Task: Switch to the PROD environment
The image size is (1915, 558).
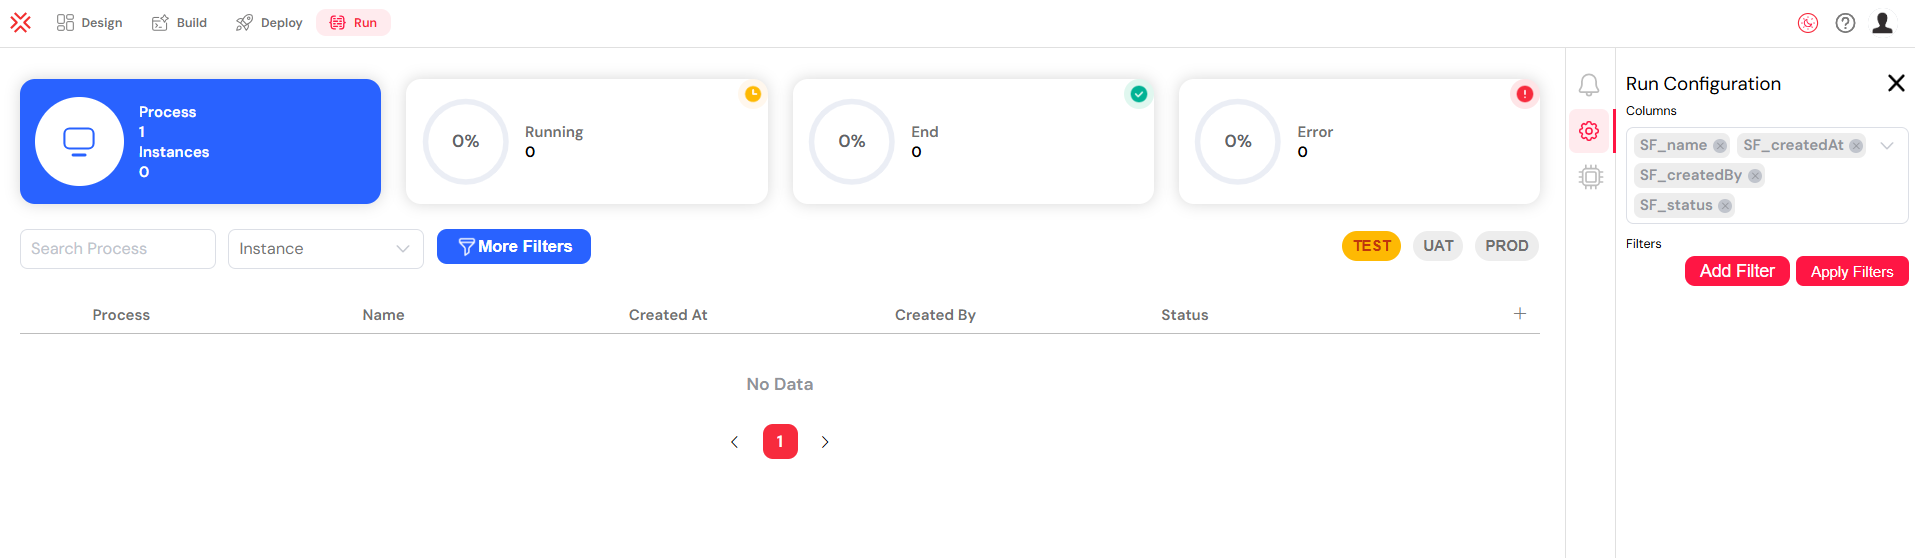Action: click(x=1506, y=246)
